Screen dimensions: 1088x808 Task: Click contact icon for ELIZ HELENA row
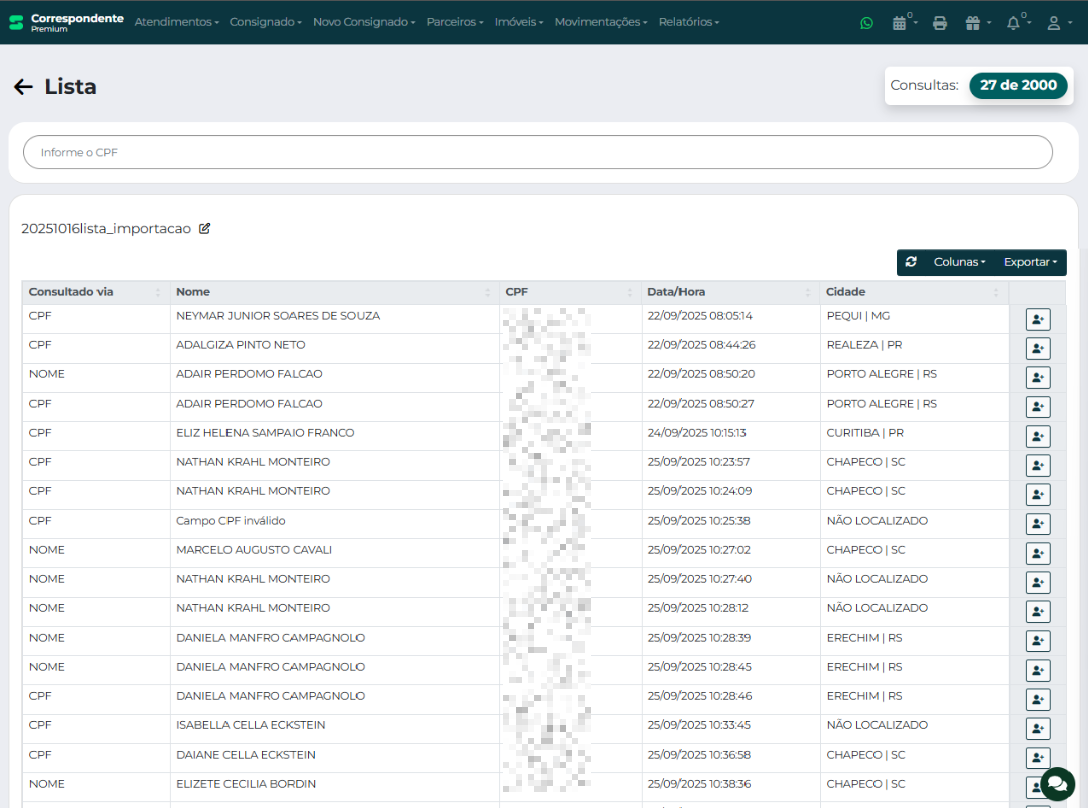pos(1037,436)
